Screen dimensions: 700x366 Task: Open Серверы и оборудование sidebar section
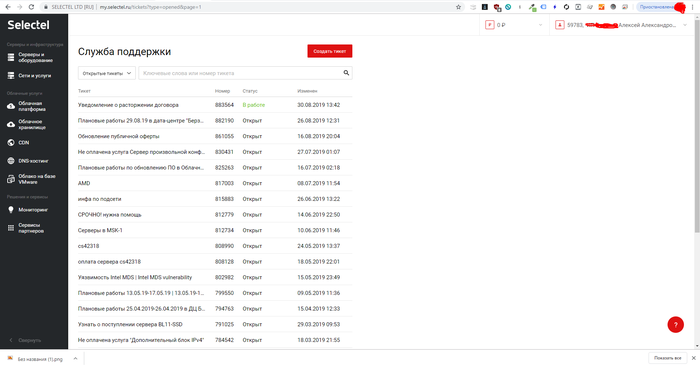[30, 57]
